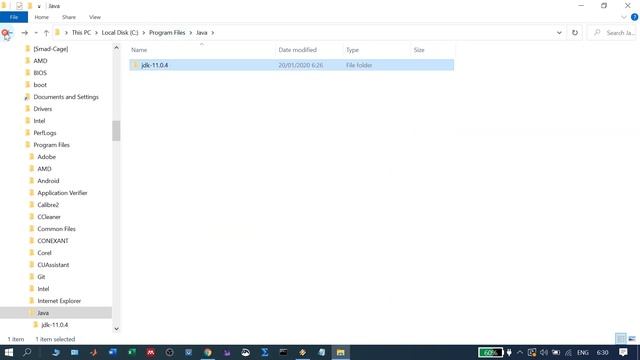Expand address bar history dropdown
640x360 pixels.
559,33
